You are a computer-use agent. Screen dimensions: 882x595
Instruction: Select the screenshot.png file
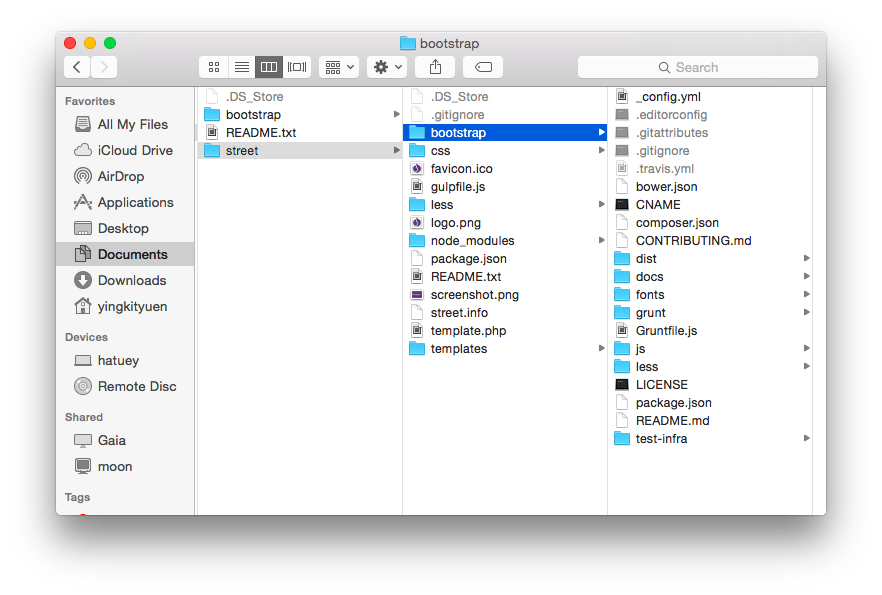pyautogui.click(x=474, y=295)
